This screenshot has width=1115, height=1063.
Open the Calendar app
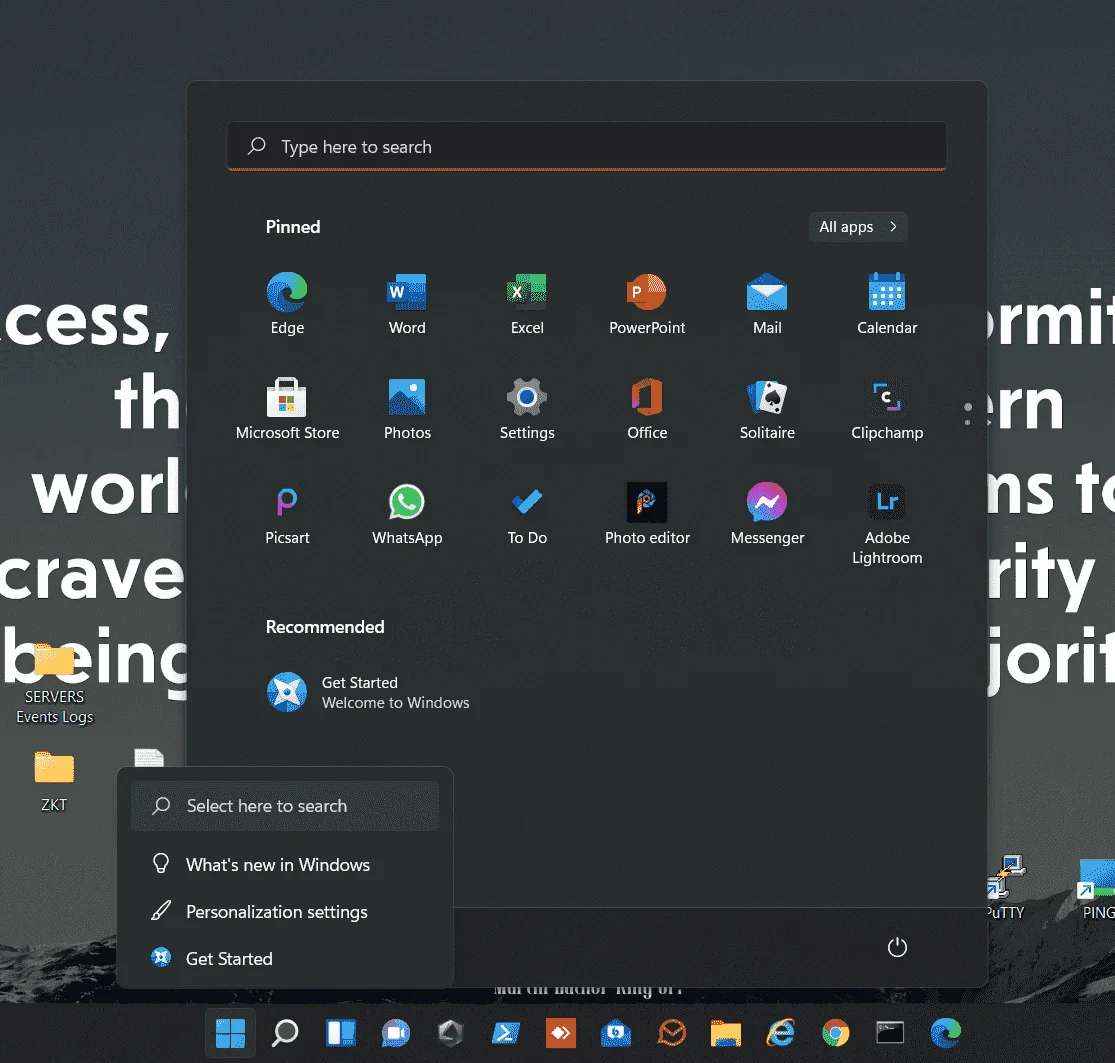click(887, 304)
